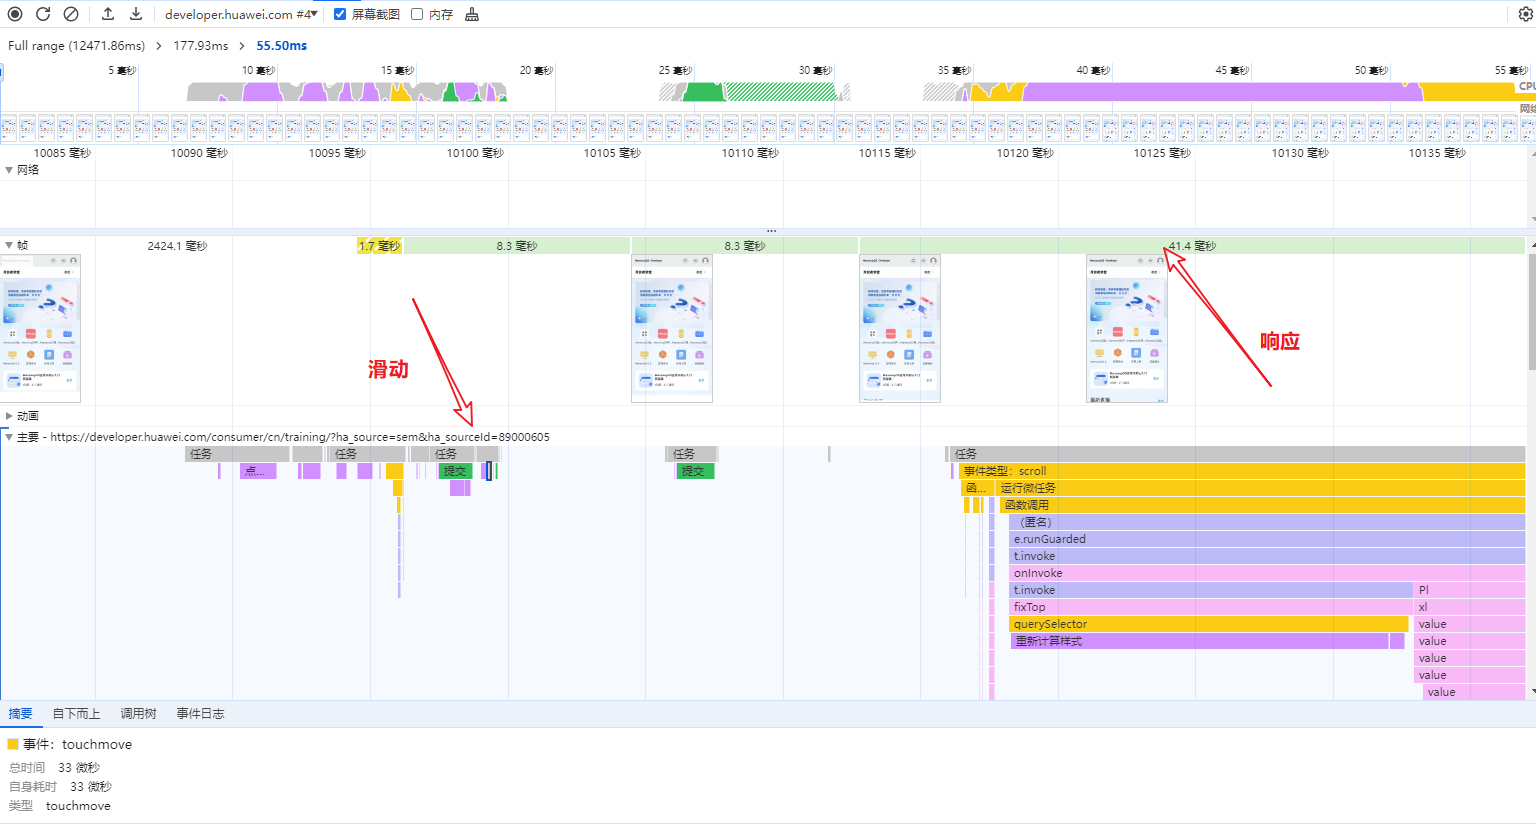Uncheck the 屏幕截图 checkbox
1536x827 pixels.
pos(340,14)
